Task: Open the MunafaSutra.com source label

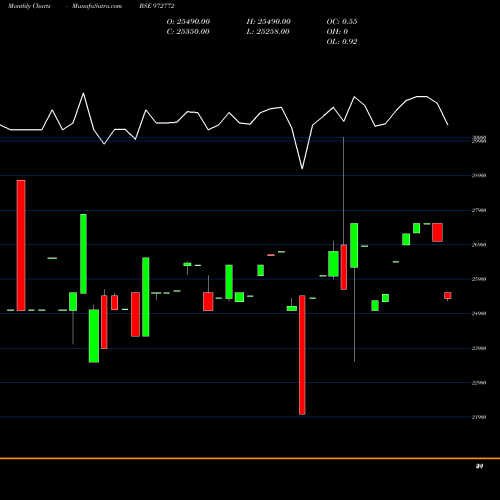Action: (97, 6)
